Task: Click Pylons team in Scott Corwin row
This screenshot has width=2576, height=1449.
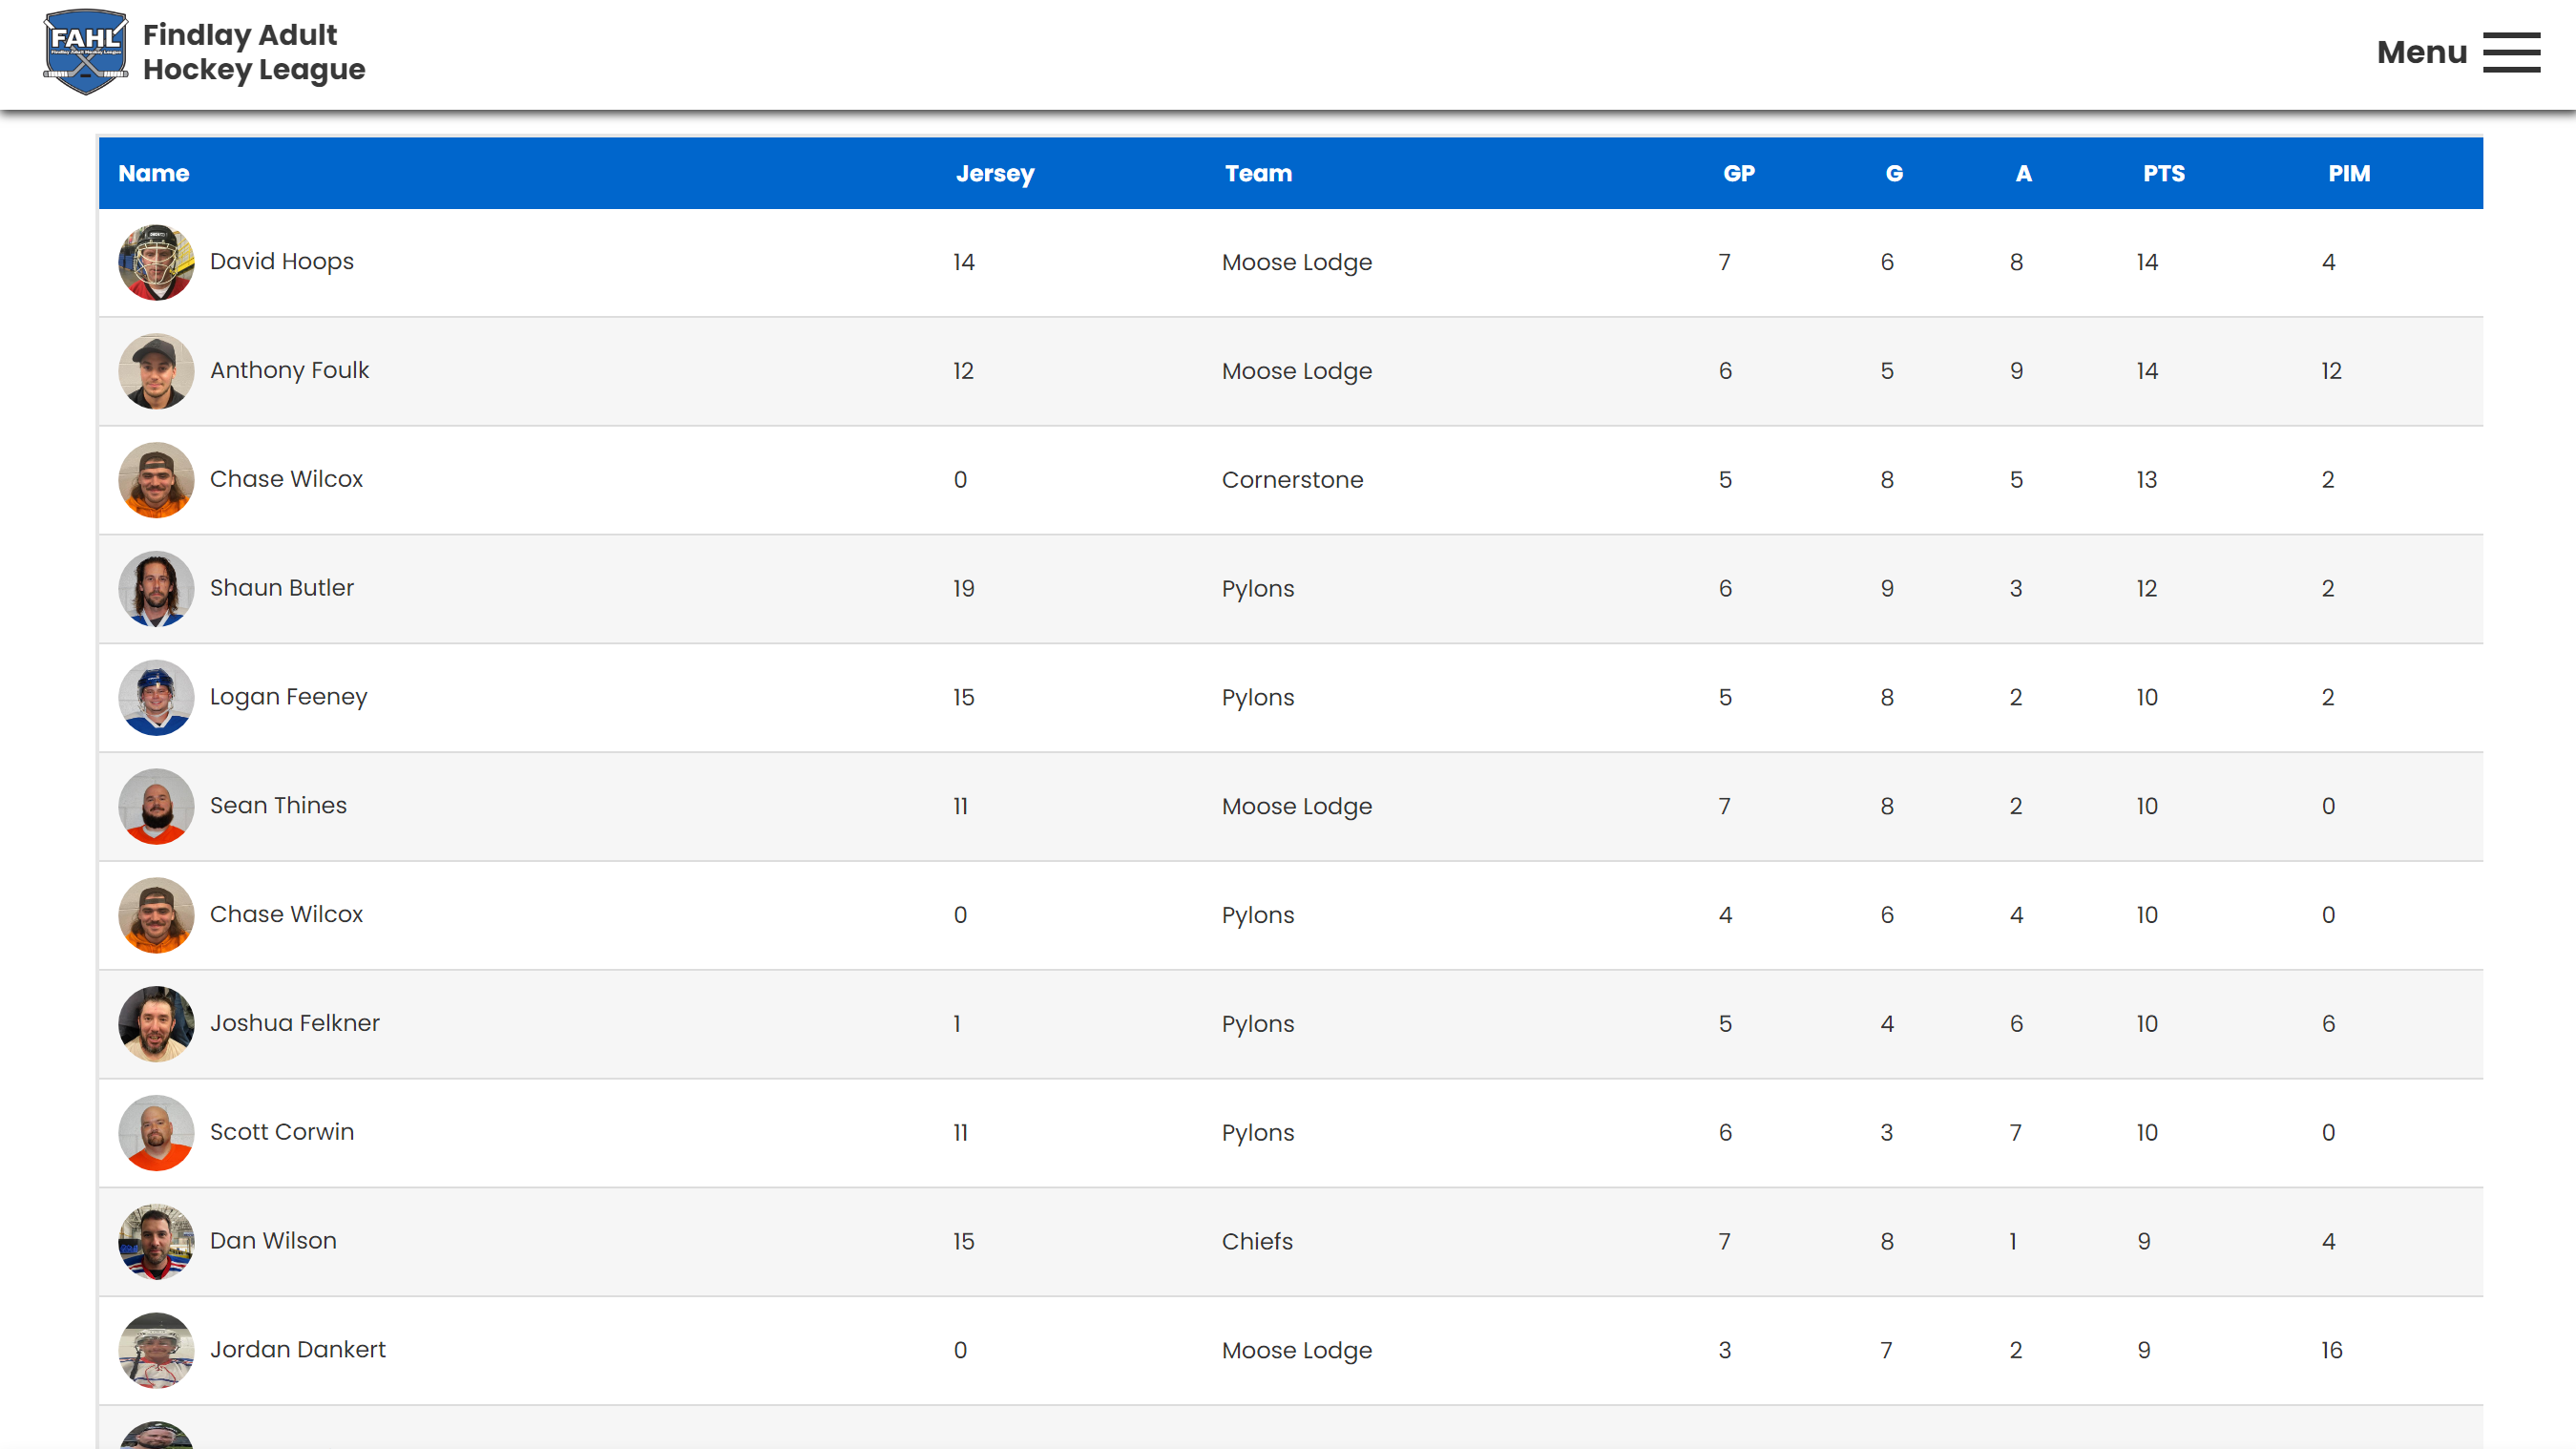Action: (x=1257, y=1133)
